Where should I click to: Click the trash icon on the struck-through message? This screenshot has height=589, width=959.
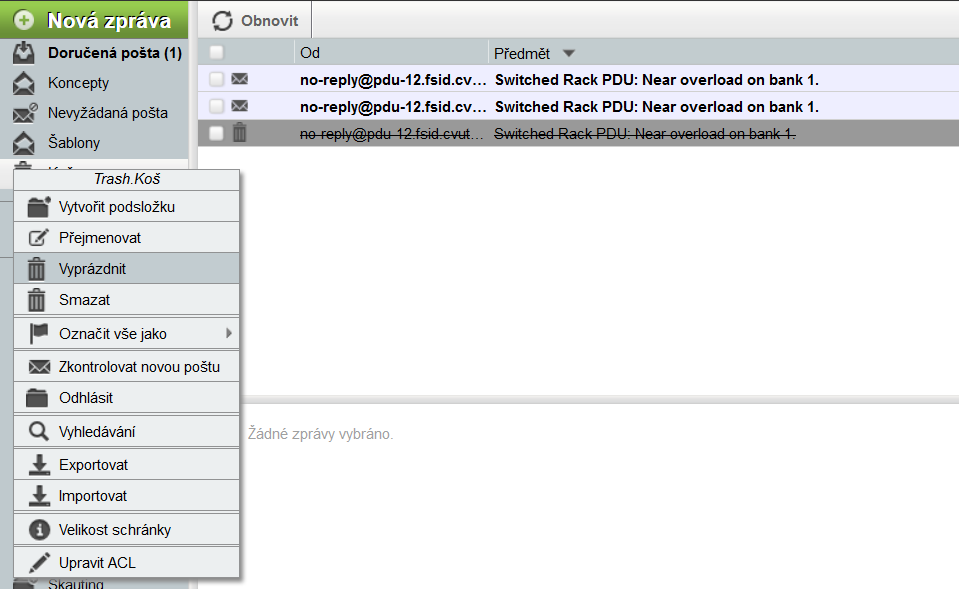tap(240, 133)
